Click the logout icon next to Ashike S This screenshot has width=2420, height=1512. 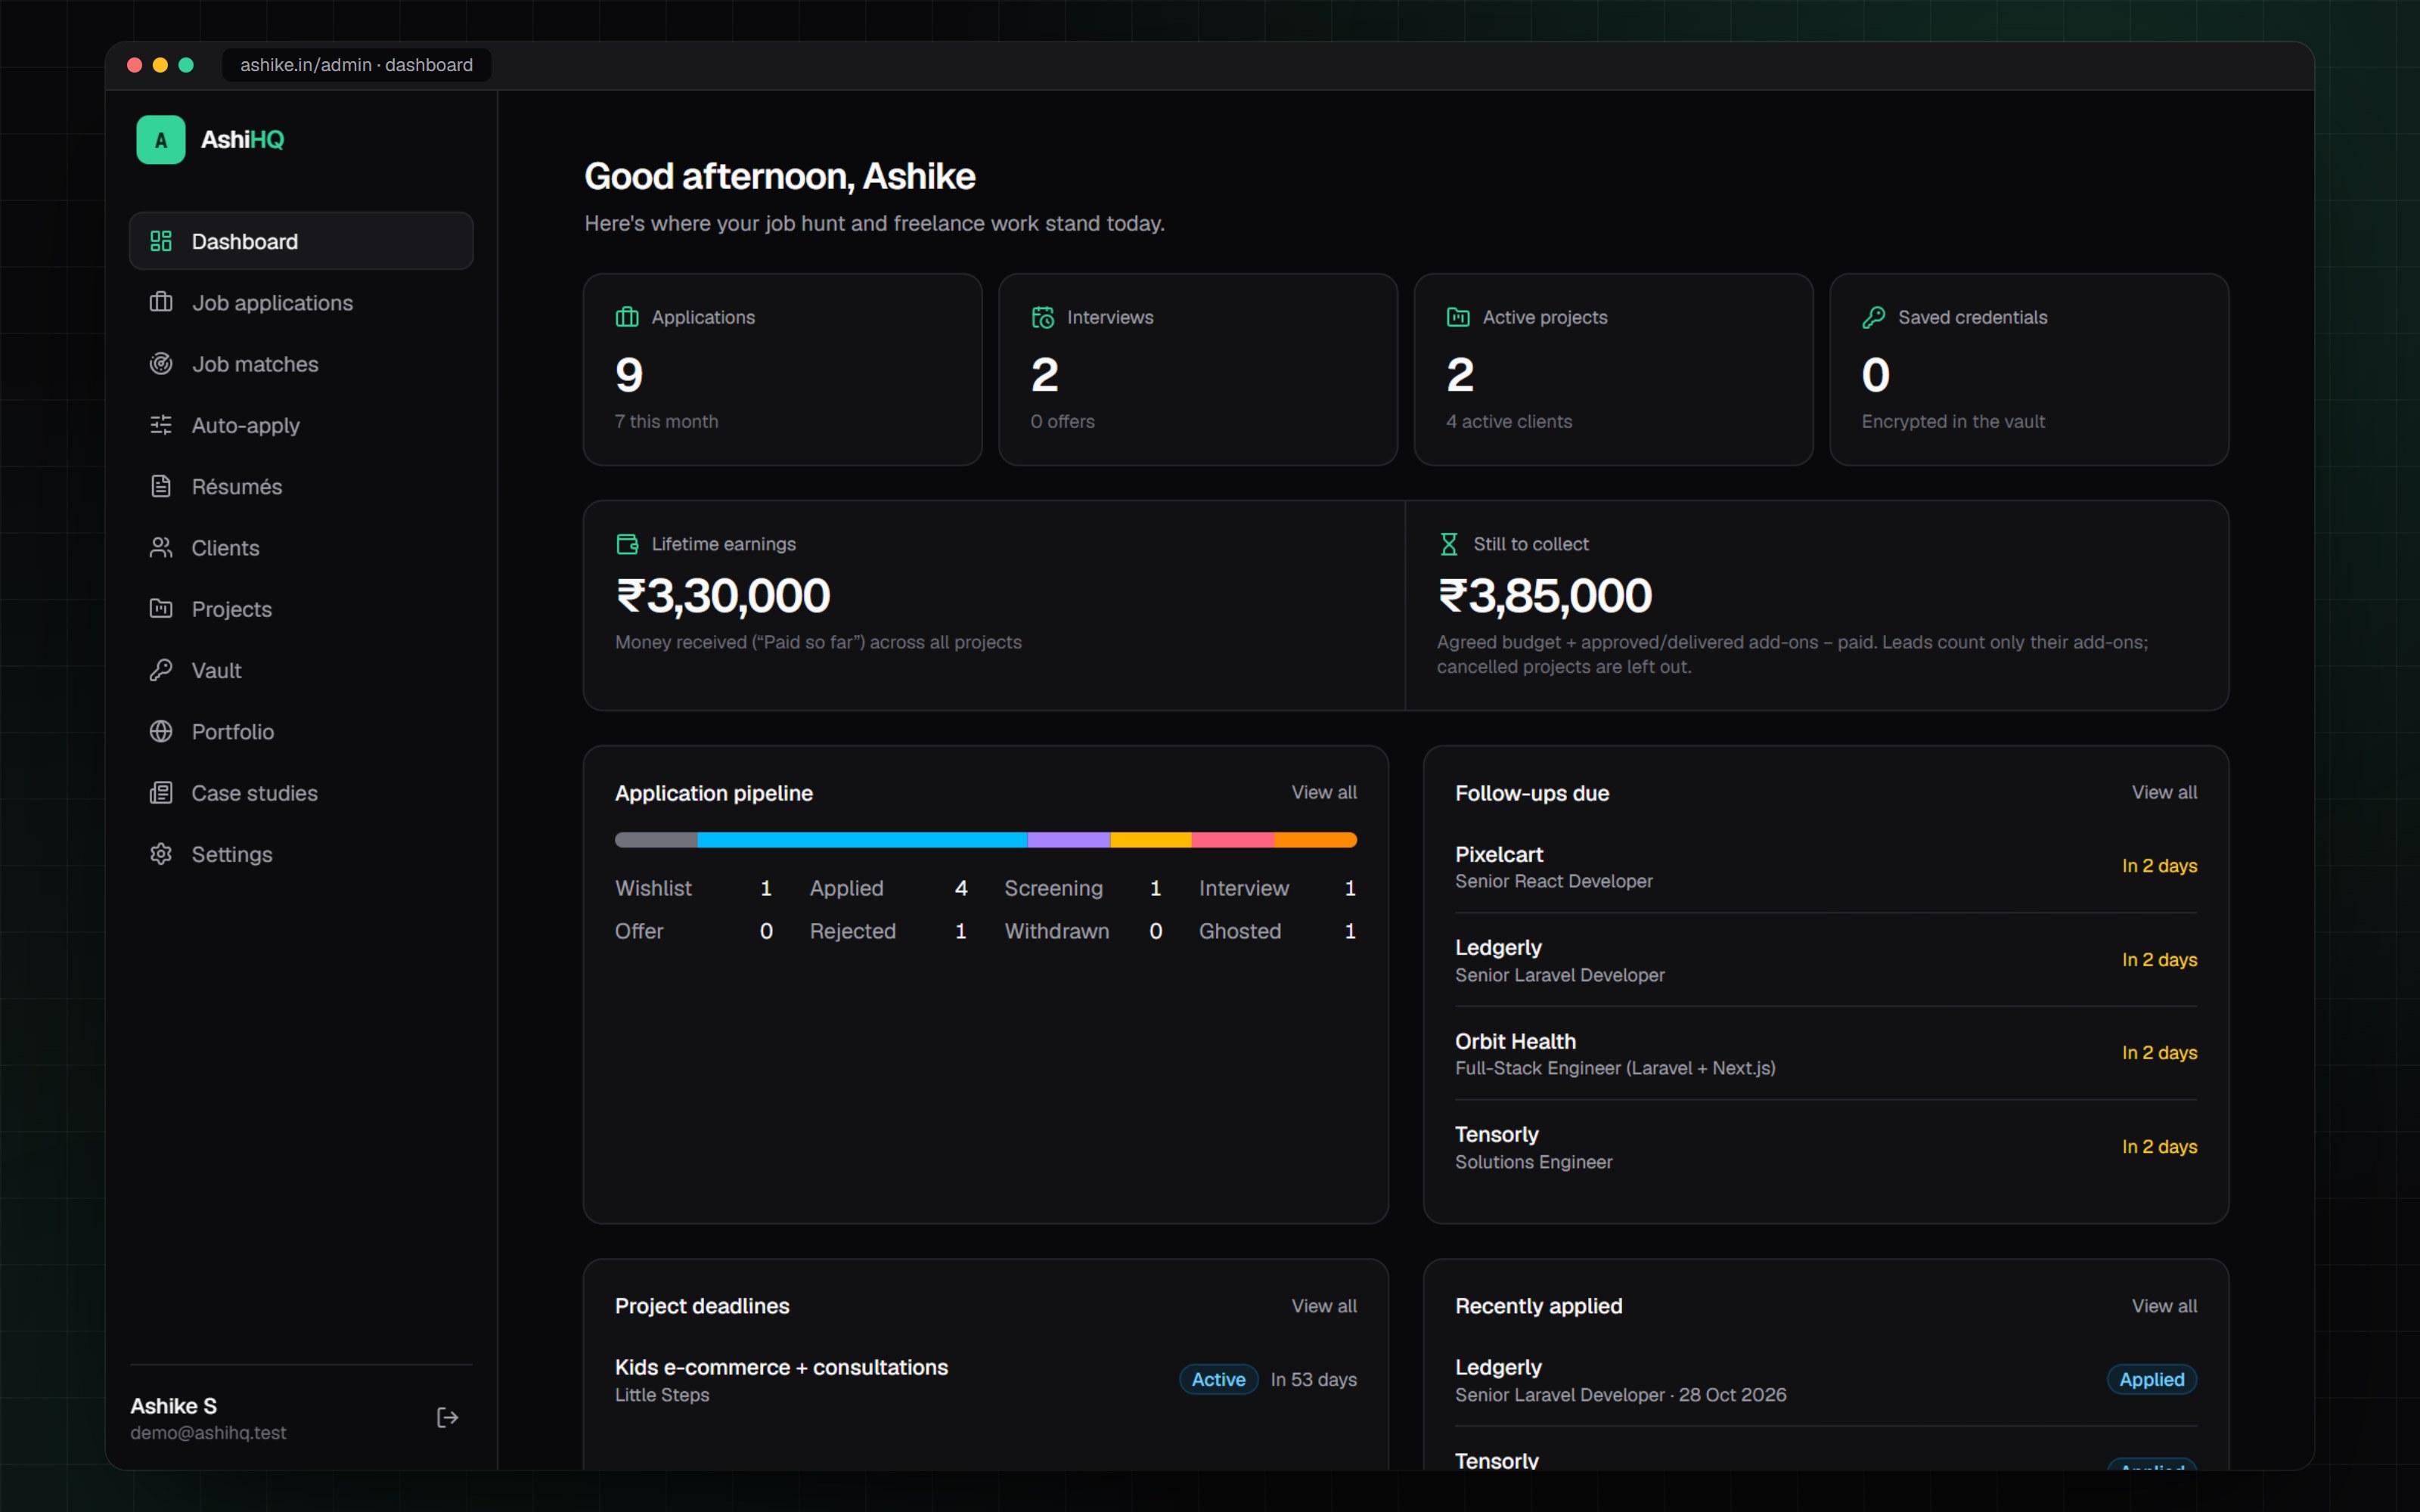[447, 1417]
